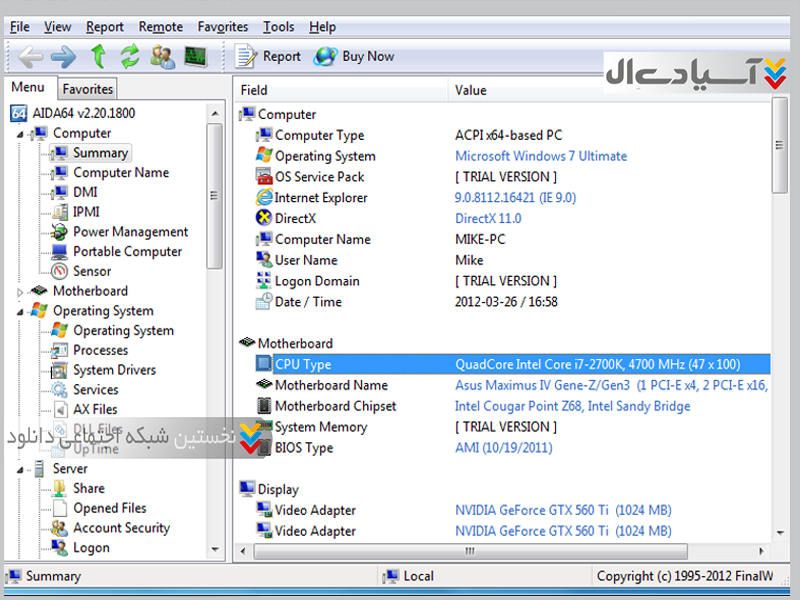Refresh the page using green circular arrows
Viewport: 800px width, 600px height.
(130, 57)
